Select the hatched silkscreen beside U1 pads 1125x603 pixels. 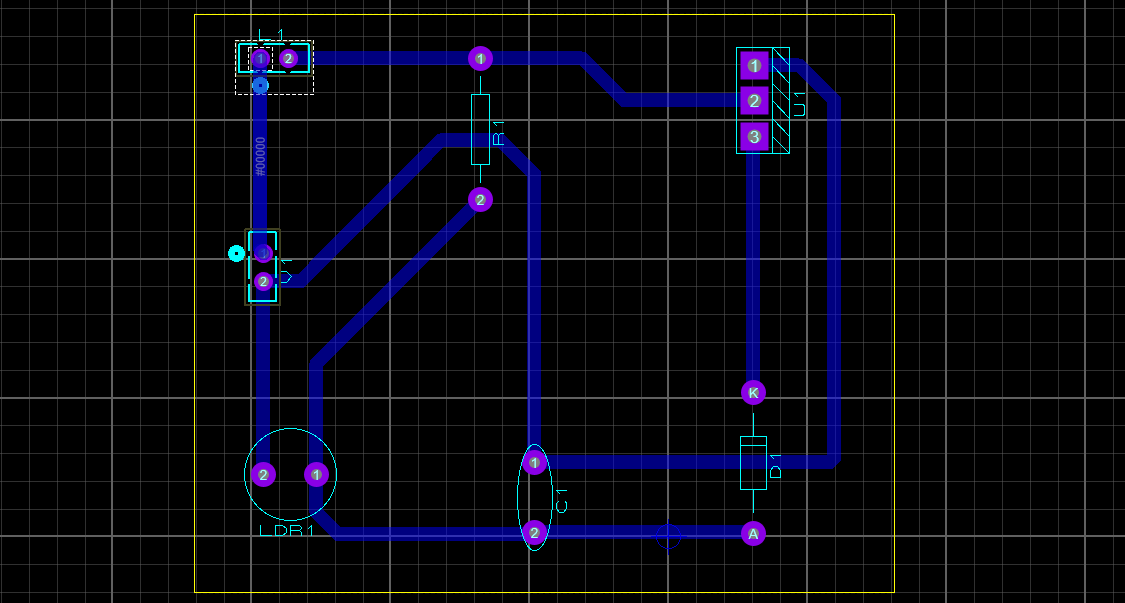[781, 100]
